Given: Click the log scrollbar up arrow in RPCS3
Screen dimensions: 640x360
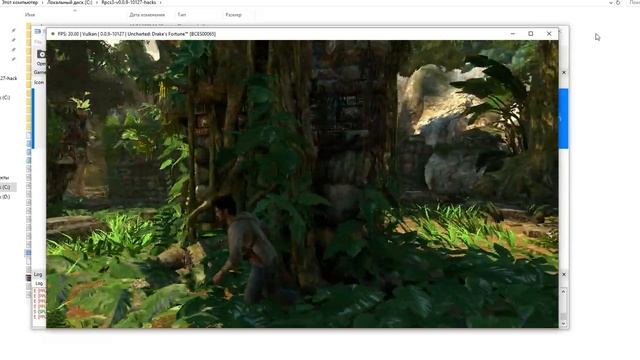Looking at the screenshot, I should point(564,292).
